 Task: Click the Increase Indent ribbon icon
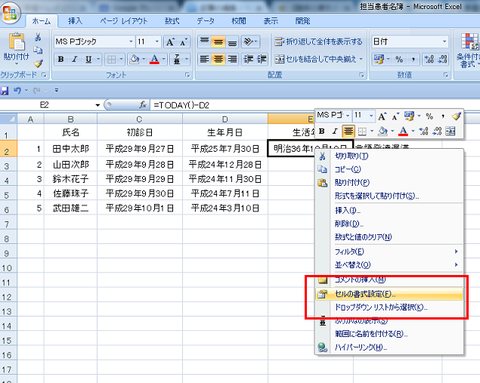pos(262,59)
